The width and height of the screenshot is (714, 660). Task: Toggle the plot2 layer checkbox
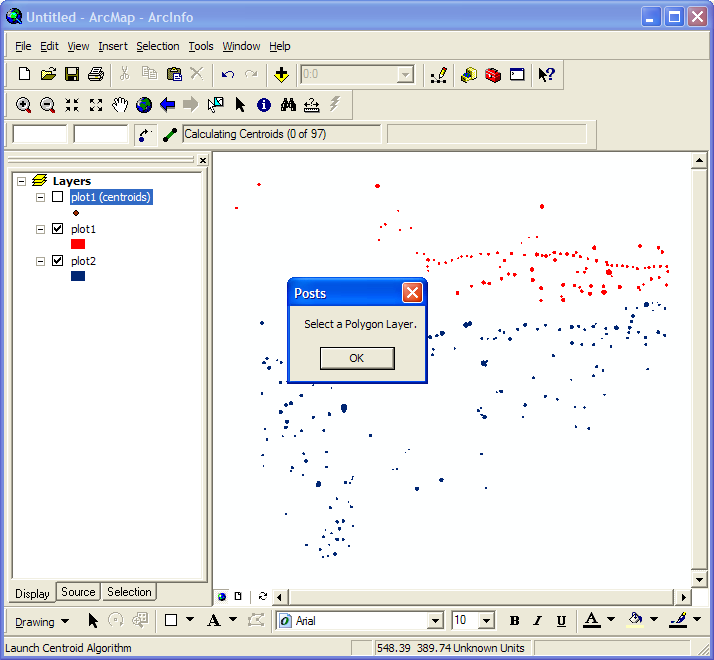[x=57, y=261]
